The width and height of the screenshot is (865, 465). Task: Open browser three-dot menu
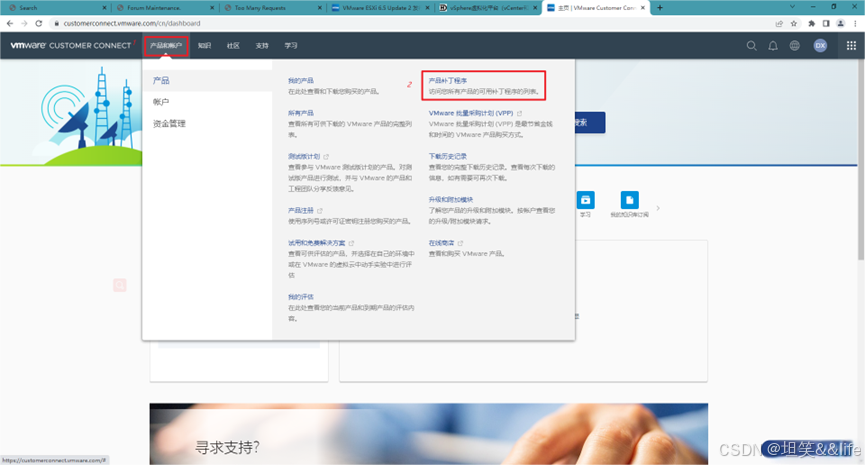pyautogui.click(x=855, y=23)
